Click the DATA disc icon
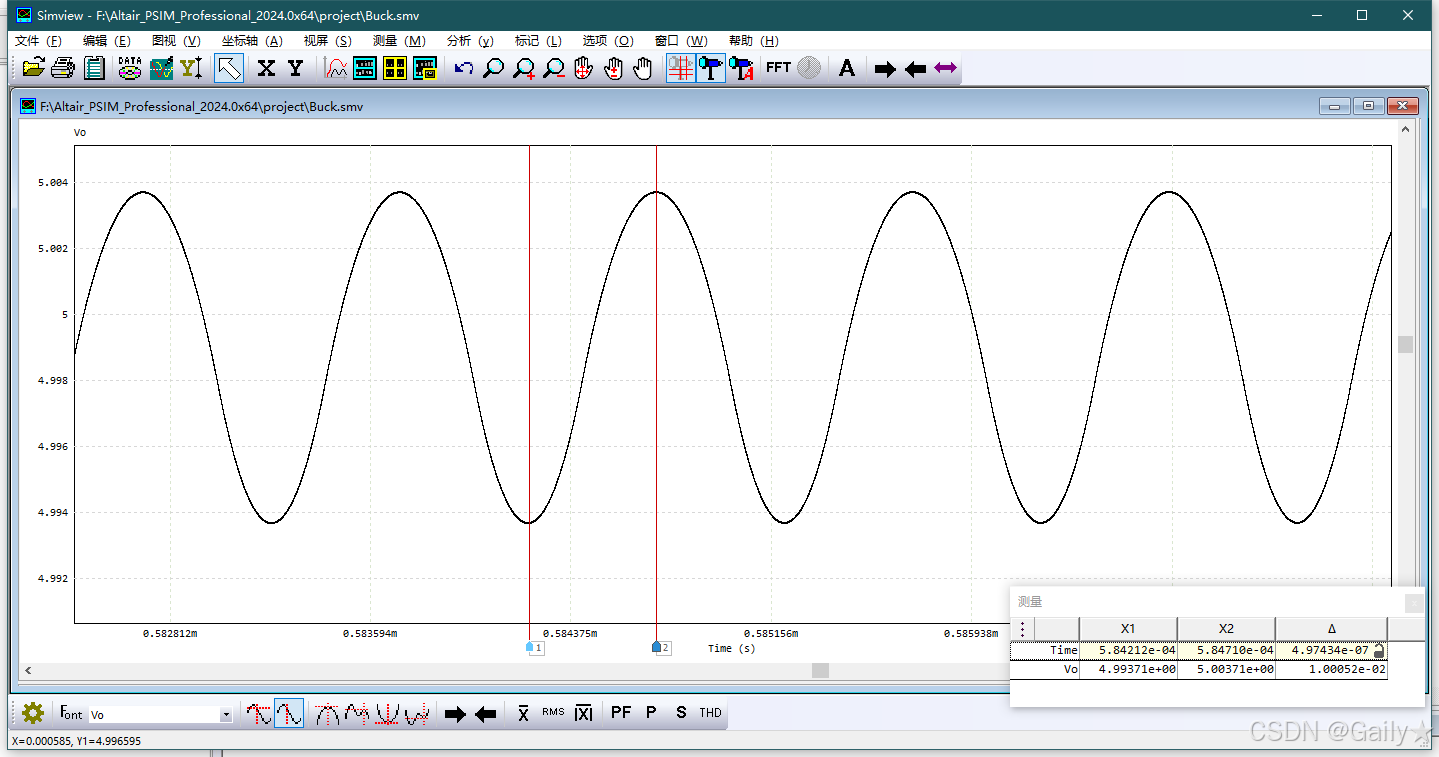1439x757 pixels. tap(130, 68)
